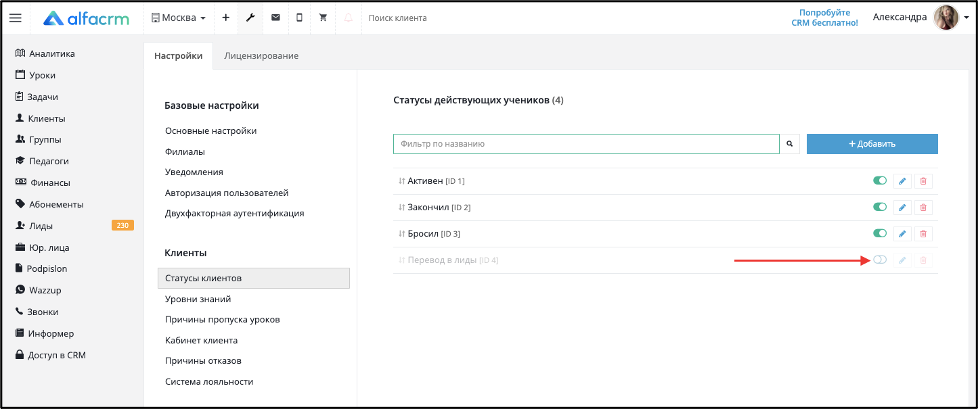Open Двухфакторная аутентификация settings
This screenshot has width=979, height=410.
point(235,213)
